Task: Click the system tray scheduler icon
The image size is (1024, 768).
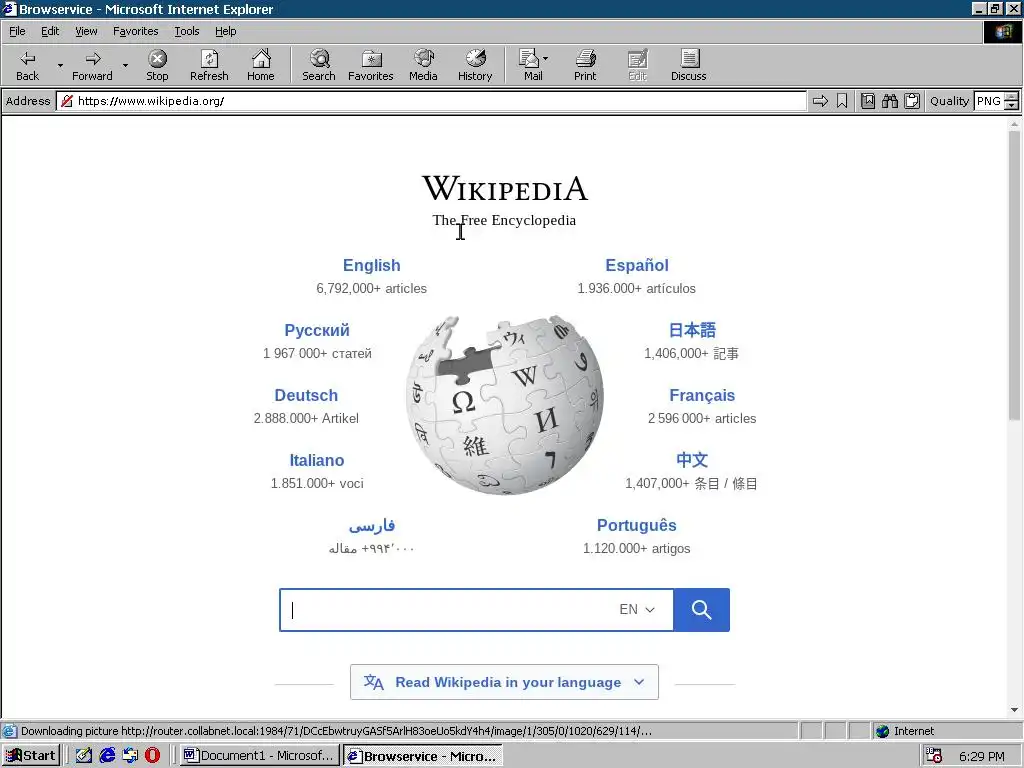Action: pos(935,756)
